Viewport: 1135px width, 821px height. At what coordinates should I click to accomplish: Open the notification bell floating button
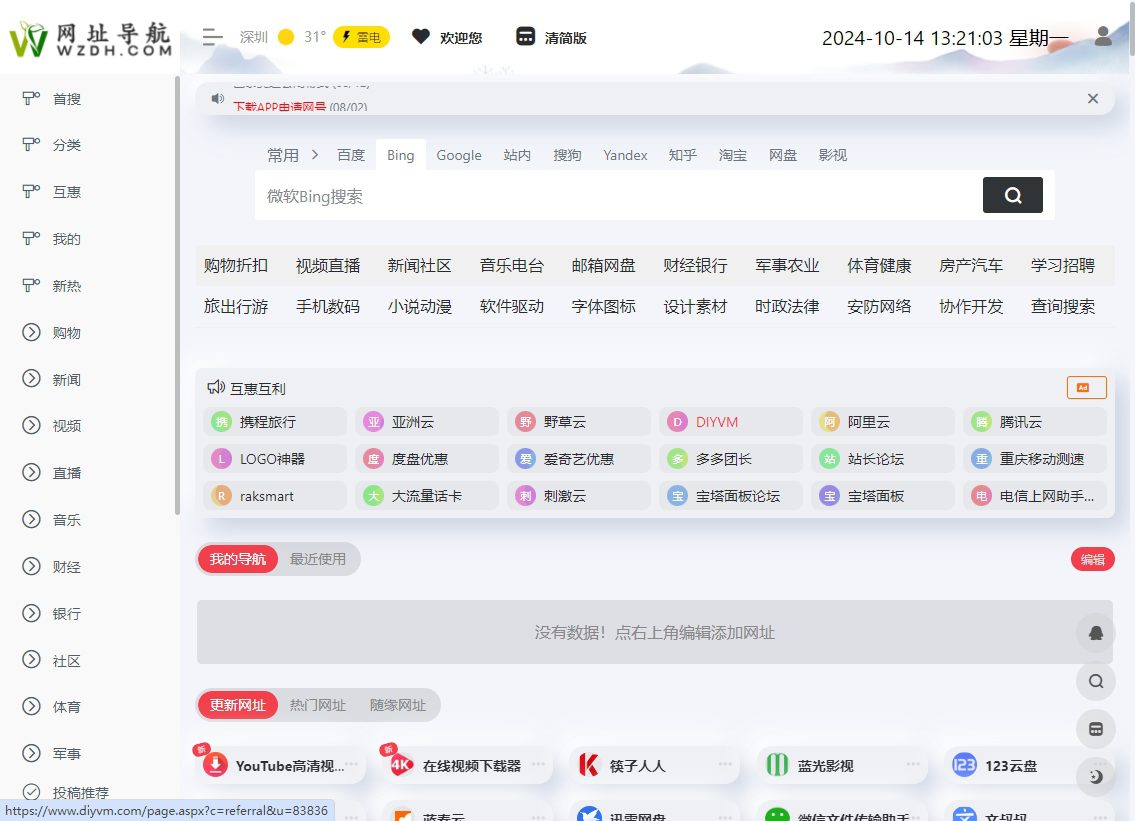coord(1096,633)
